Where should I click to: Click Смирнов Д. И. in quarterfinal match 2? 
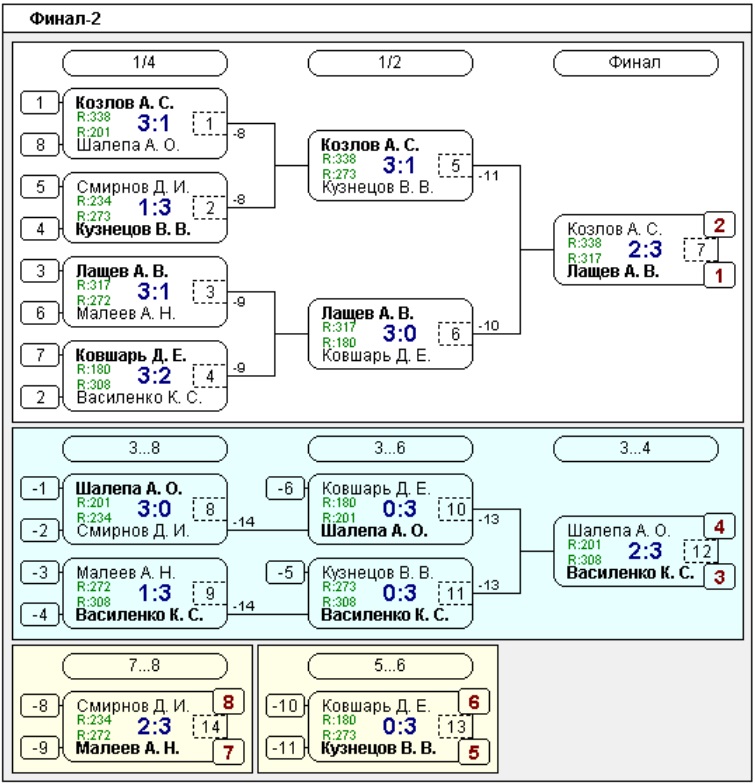[x=133, y=187]
